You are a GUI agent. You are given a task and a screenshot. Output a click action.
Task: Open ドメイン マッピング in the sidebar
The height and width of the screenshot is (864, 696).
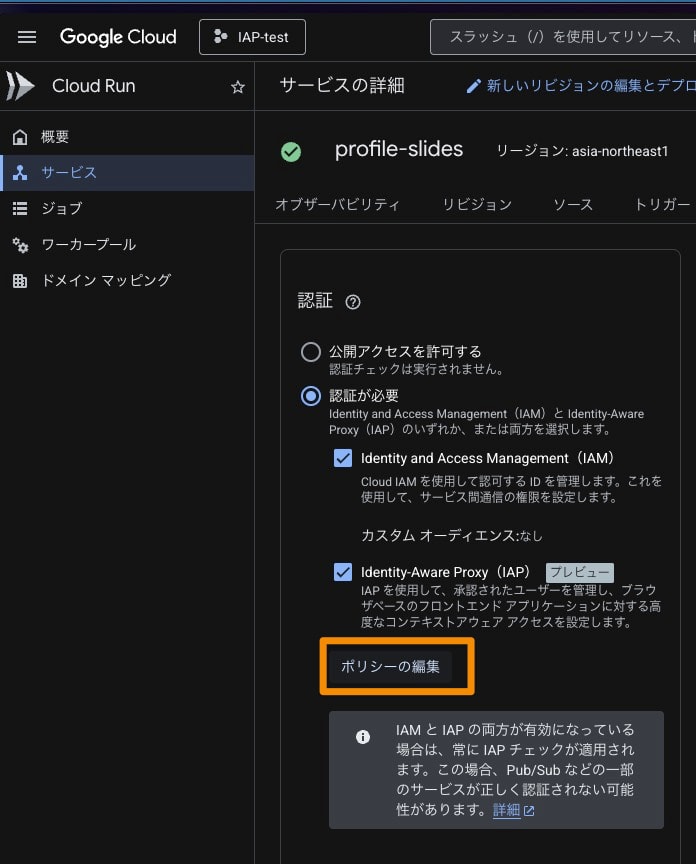tap(127, 280)
